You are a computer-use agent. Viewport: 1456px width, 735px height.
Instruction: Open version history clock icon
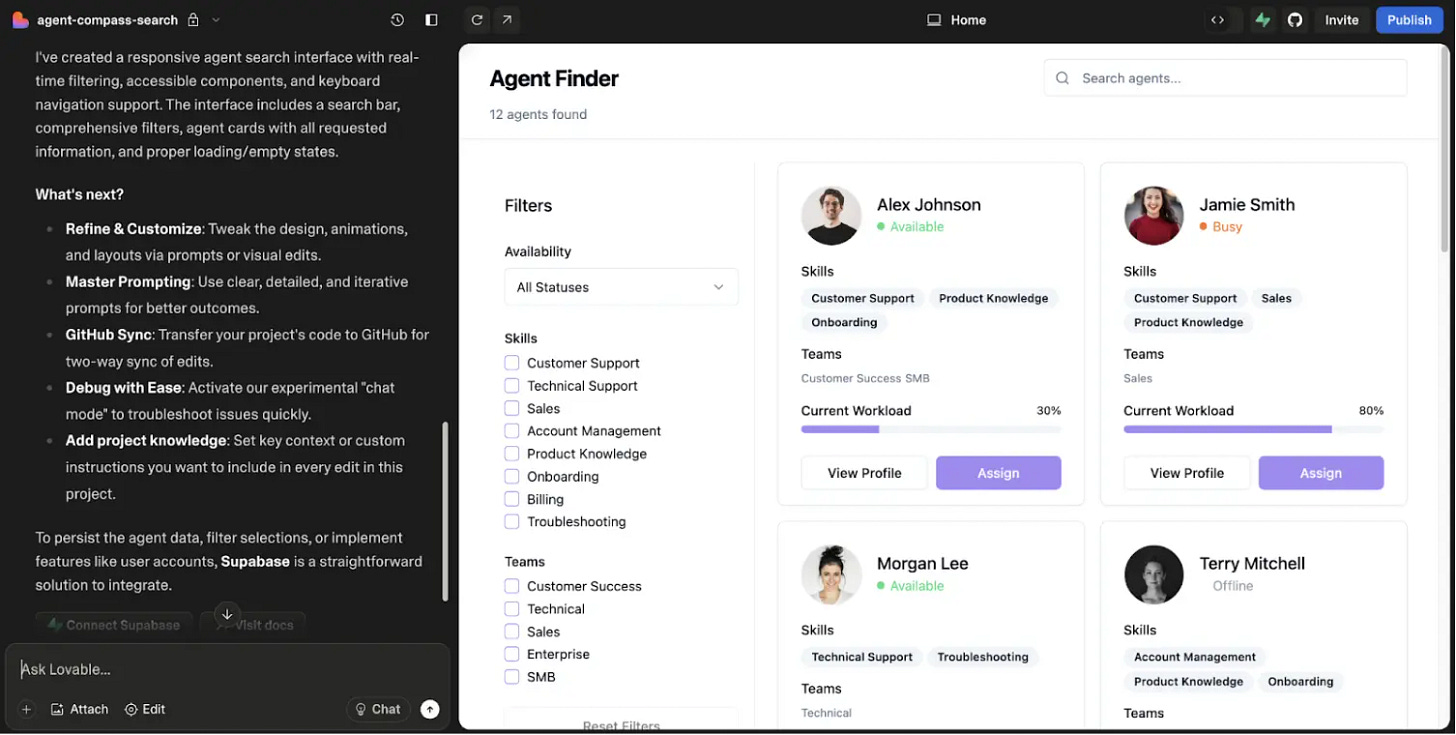click(x=398, y=20)
